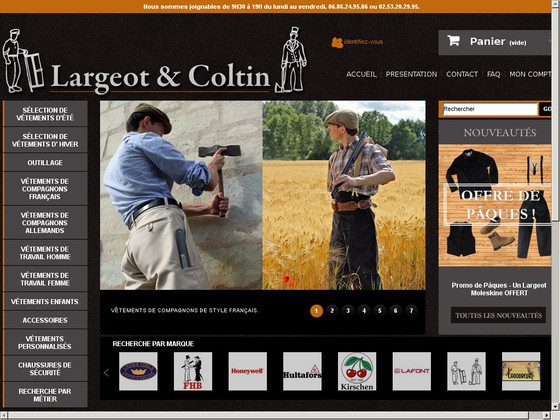The image size is (560, 420).
Task: Open the Offre de Pâques promo image
Action: click(495, 205)
